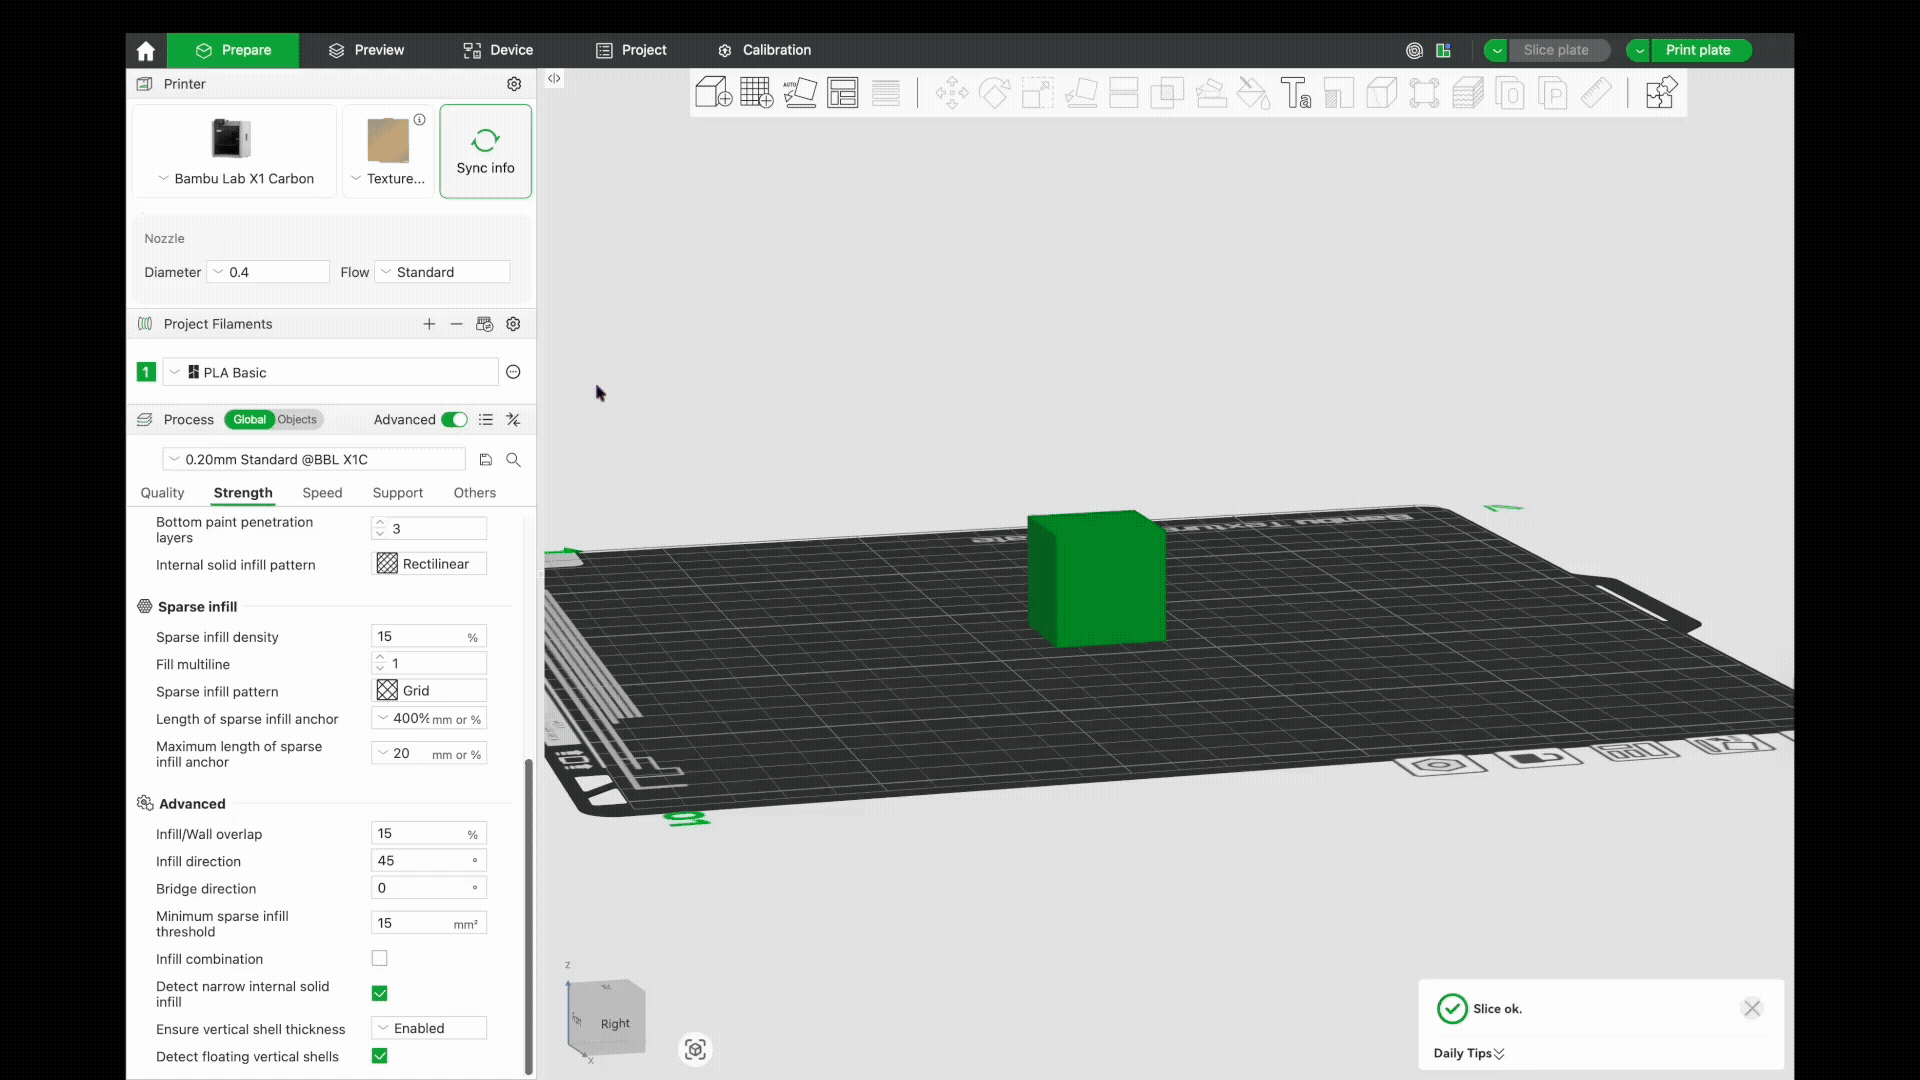Screen dimensions: 1920x1080
Task: Uncheck Detect narrow internal infill
Action: (x=380, y=993)
